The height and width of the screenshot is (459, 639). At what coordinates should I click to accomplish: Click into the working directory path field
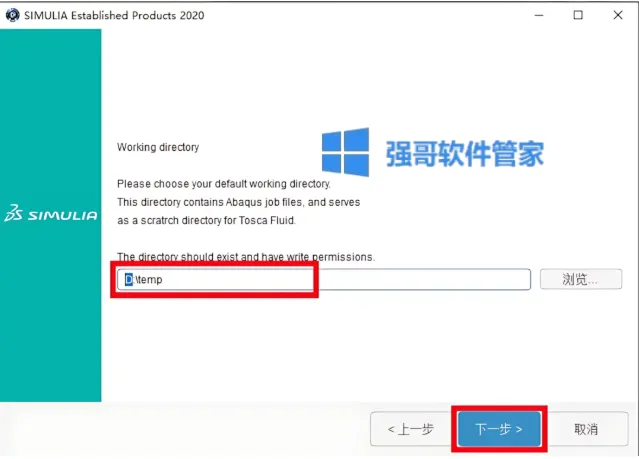(324, 279)
